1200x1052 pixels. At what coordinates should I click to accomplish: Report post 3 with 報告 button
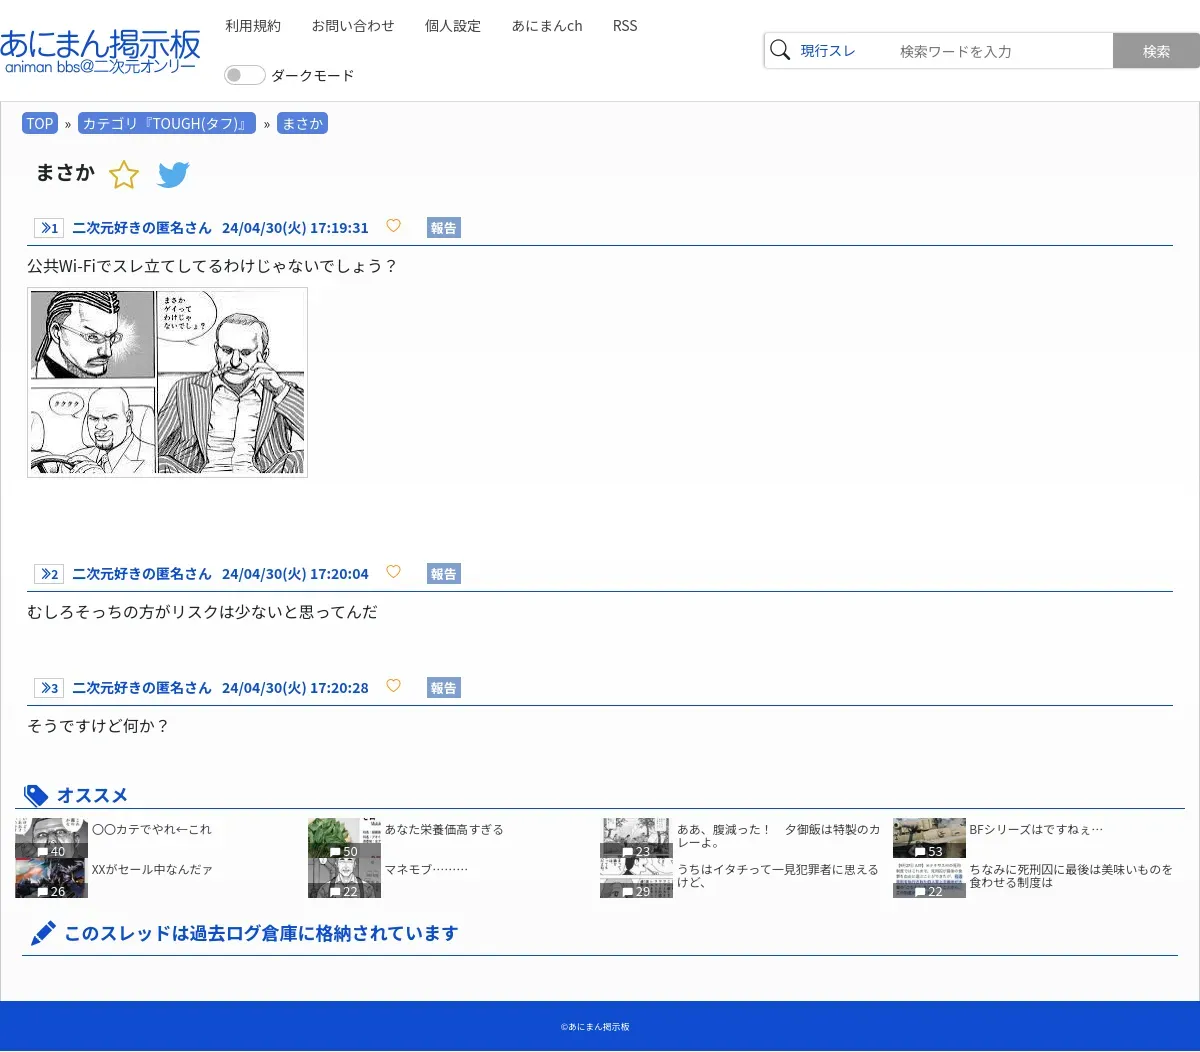tap(444, 688)
